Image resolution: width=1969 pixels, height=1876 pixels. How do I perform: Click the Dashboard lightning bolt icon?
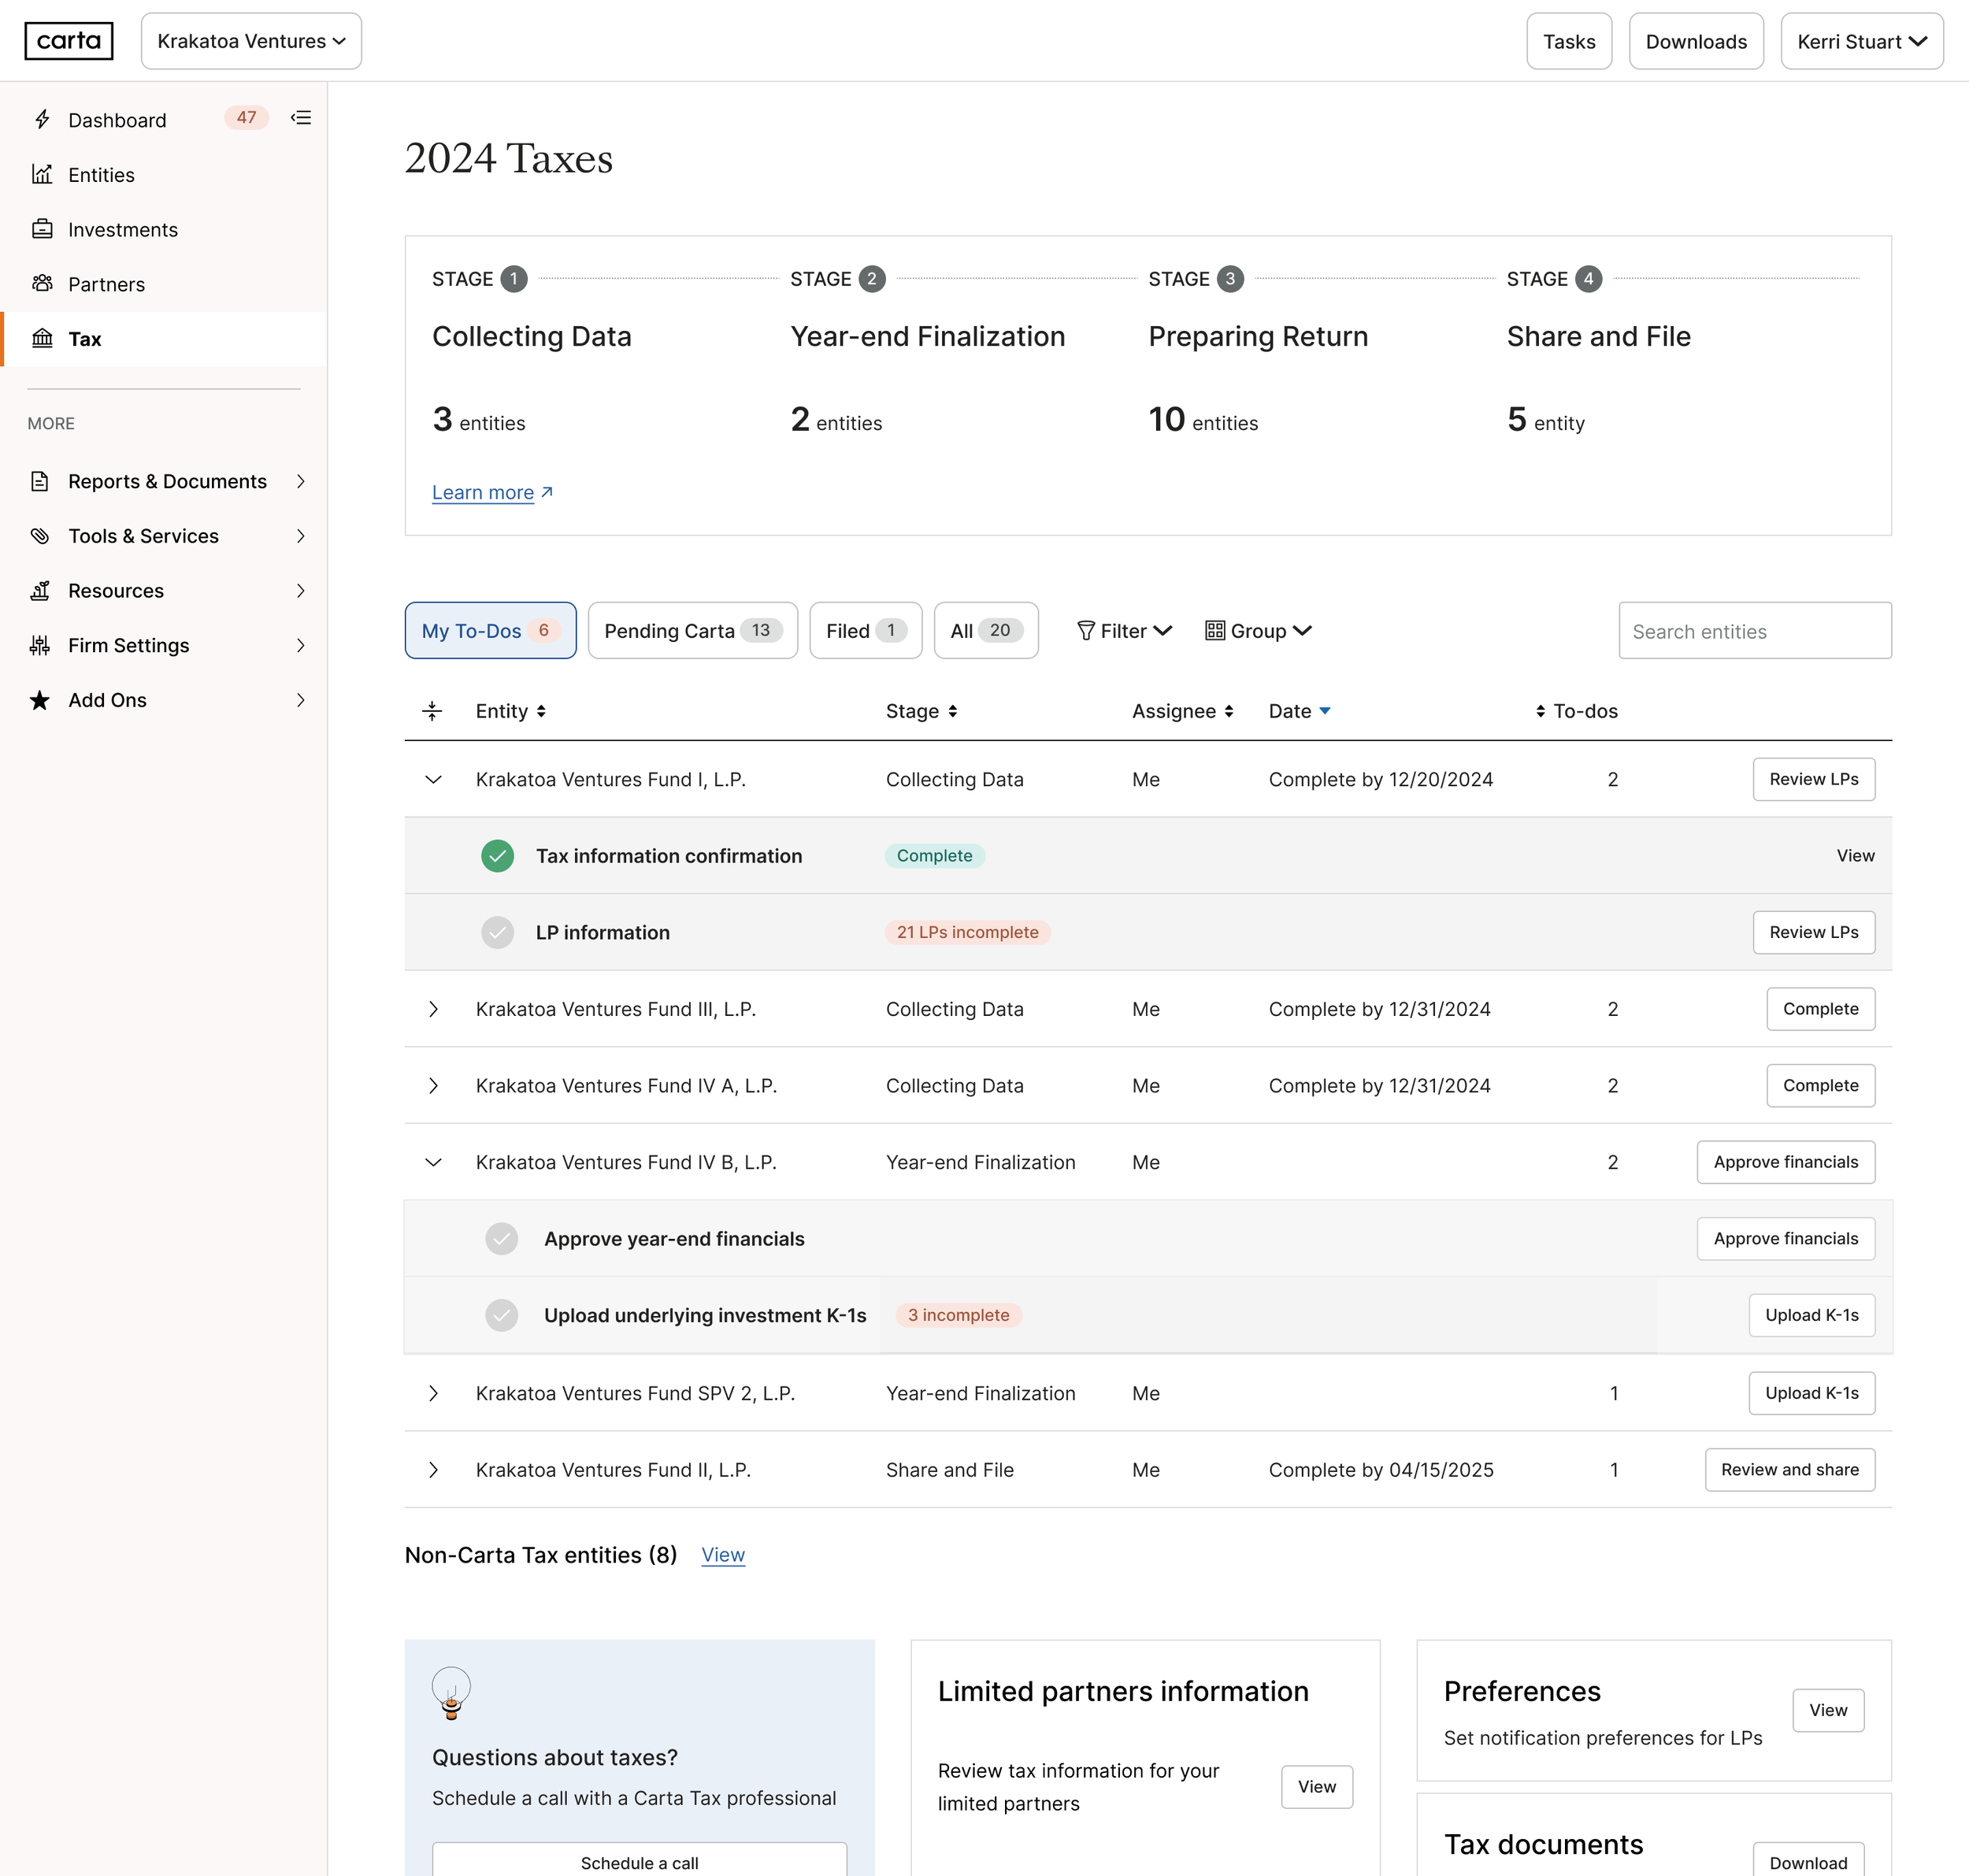point(42,120)
